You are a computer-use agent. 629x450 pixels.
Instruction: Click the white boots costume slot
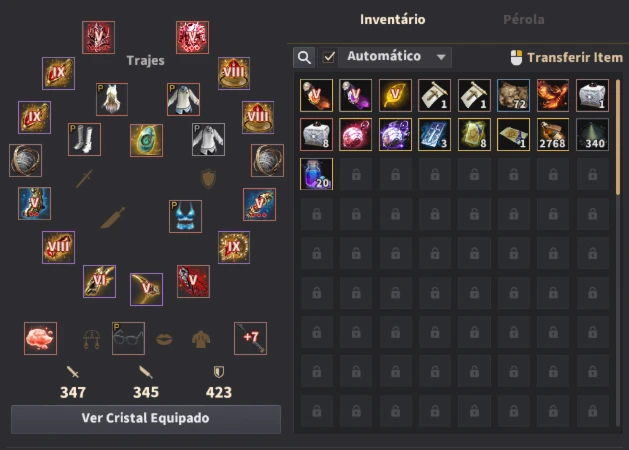click(84, 139)
